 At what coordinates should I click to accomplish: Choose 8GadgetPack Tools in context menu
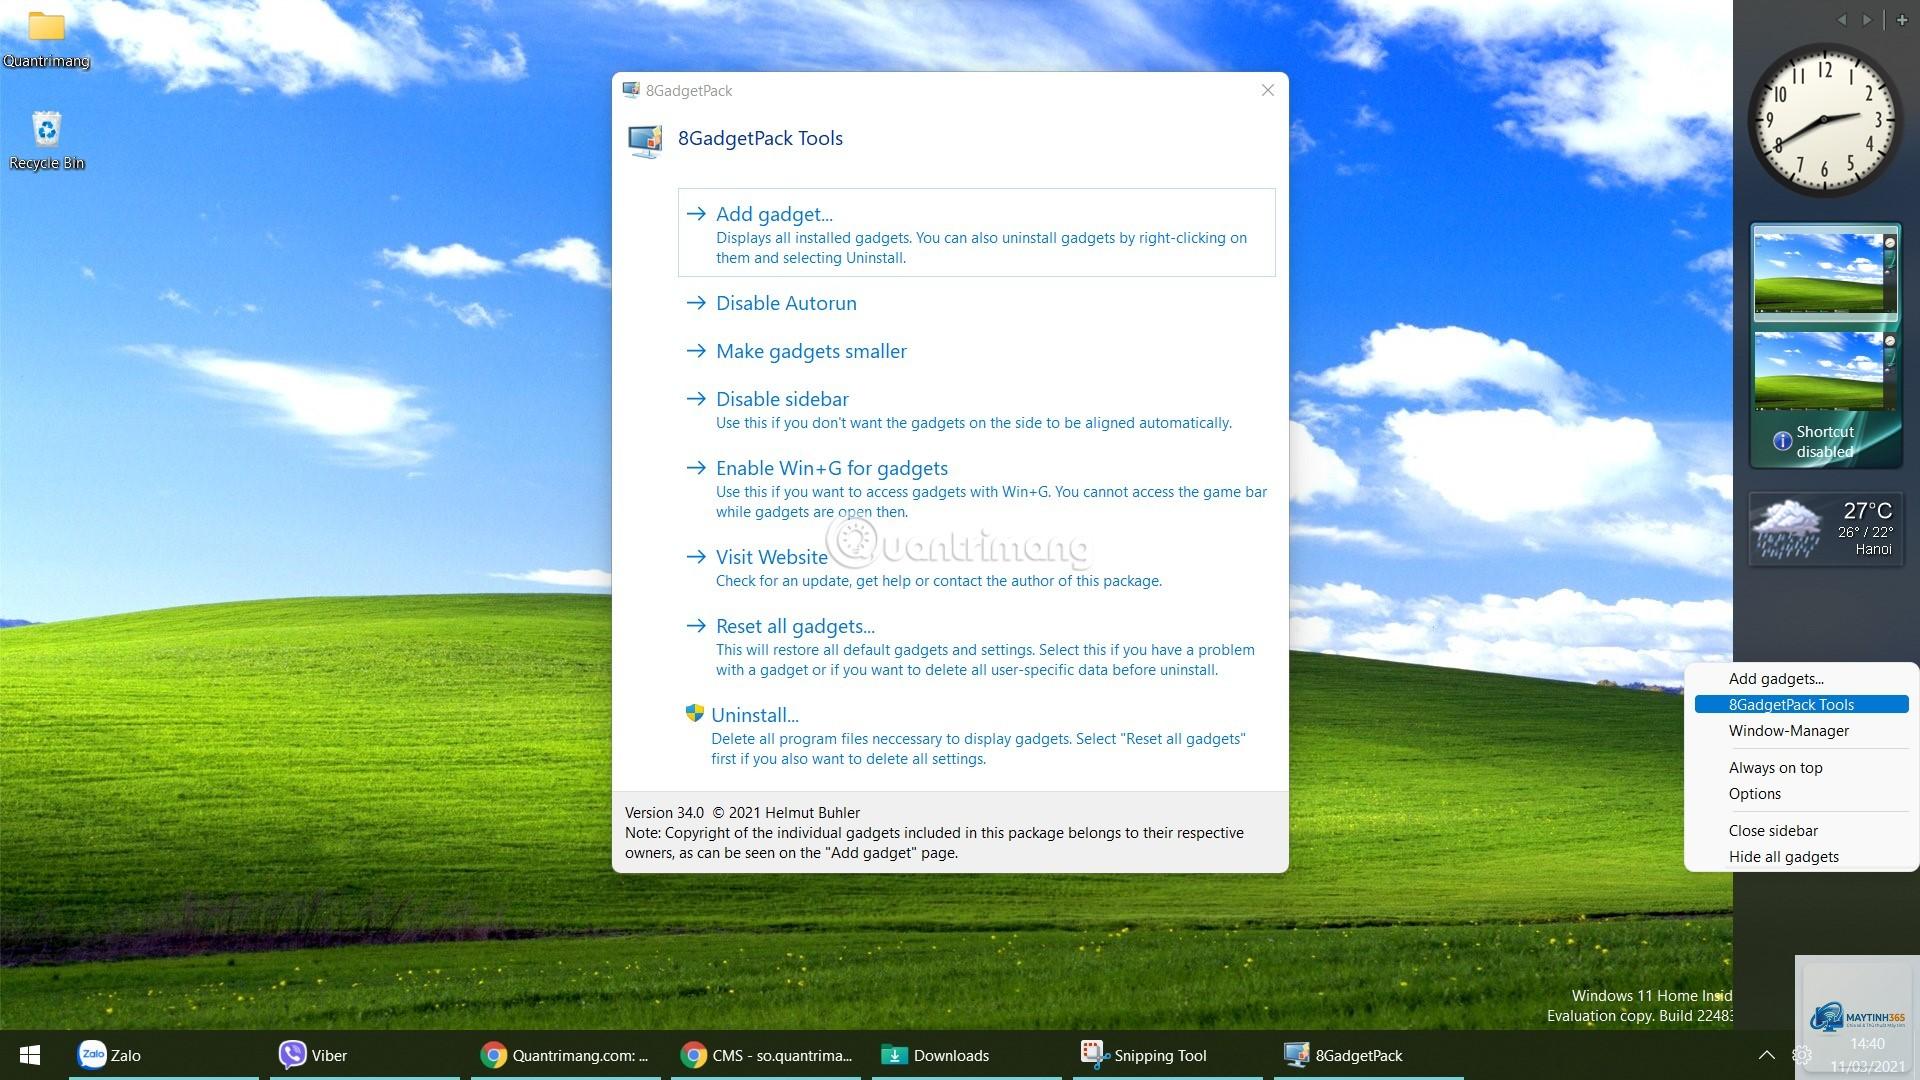pyautogui.click(x=1801, y=704)
